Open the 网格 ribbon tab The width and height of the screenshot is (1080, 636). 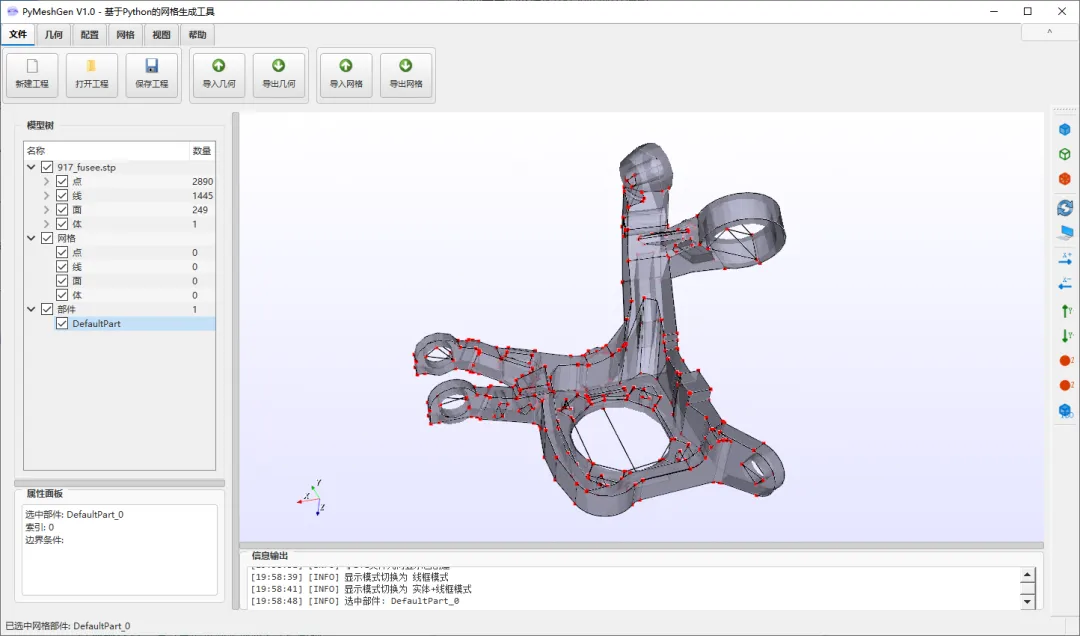click(x=125, y=34)
